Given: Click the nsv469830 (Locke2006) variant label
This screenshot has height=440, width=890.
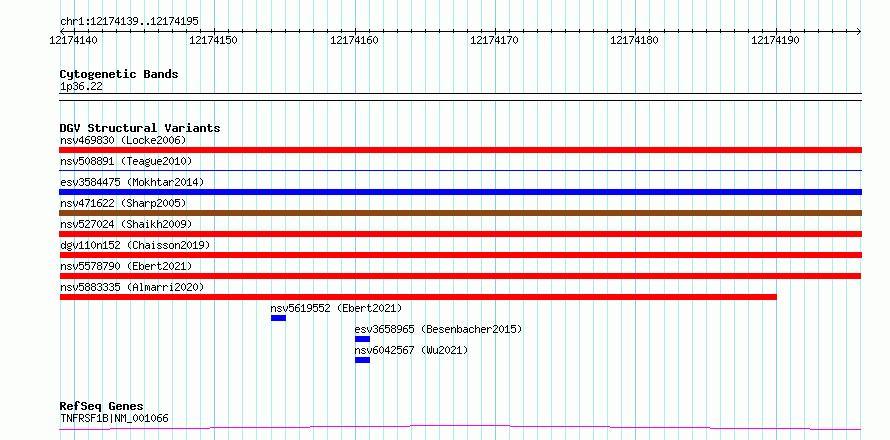Looking at the screenshot, I should 123,140.
